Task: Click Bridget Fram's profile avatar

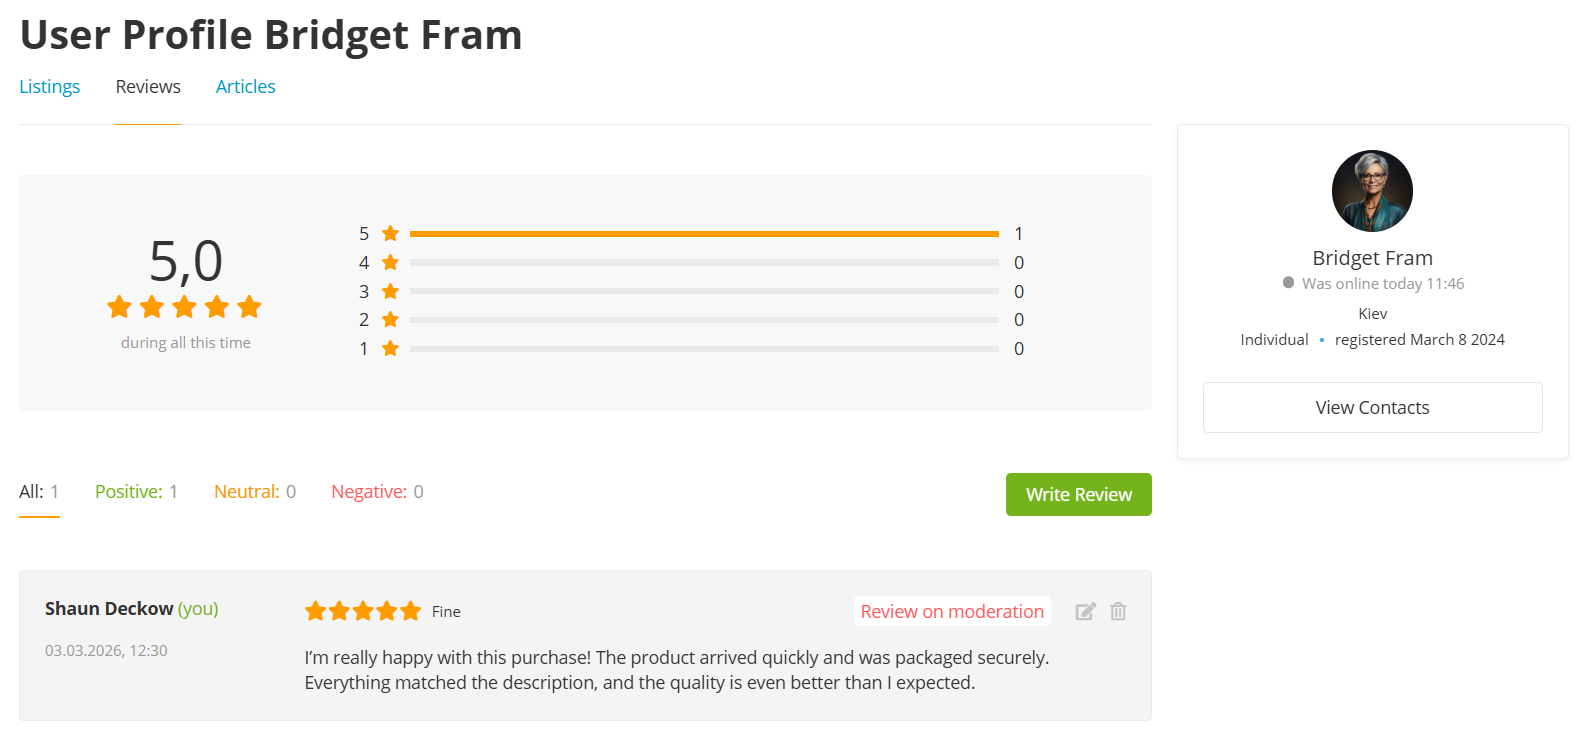Action: tap(1372, 191)
